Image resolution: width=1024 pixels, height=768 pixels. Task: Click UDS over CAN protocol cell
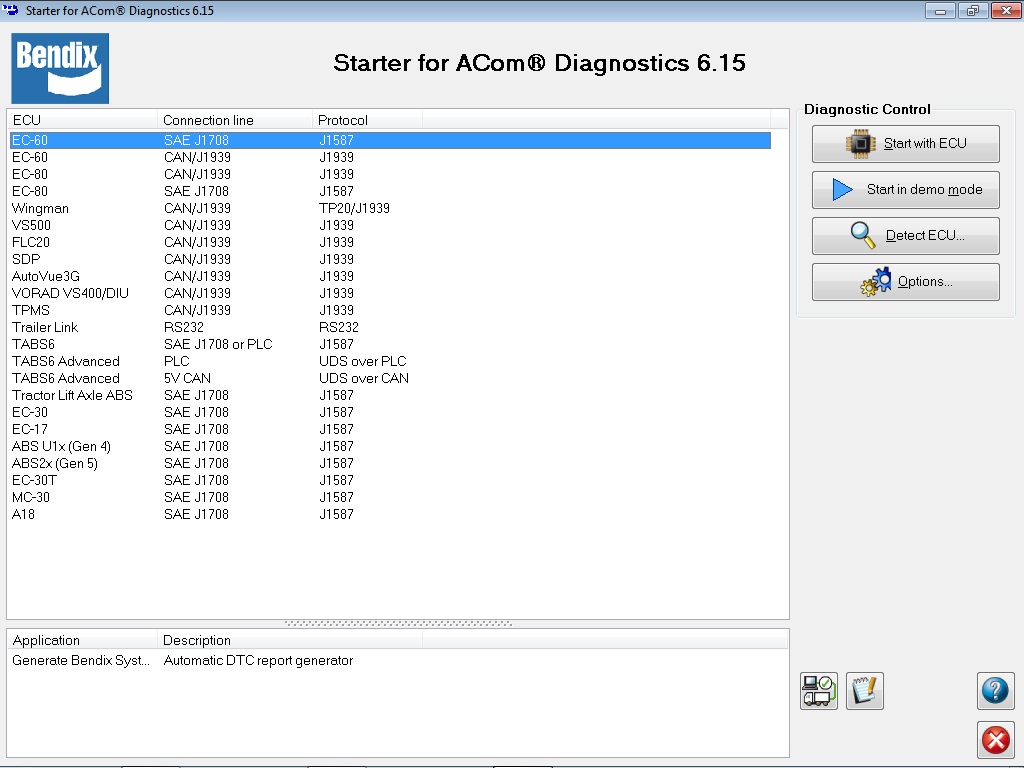tap(364, 378)
